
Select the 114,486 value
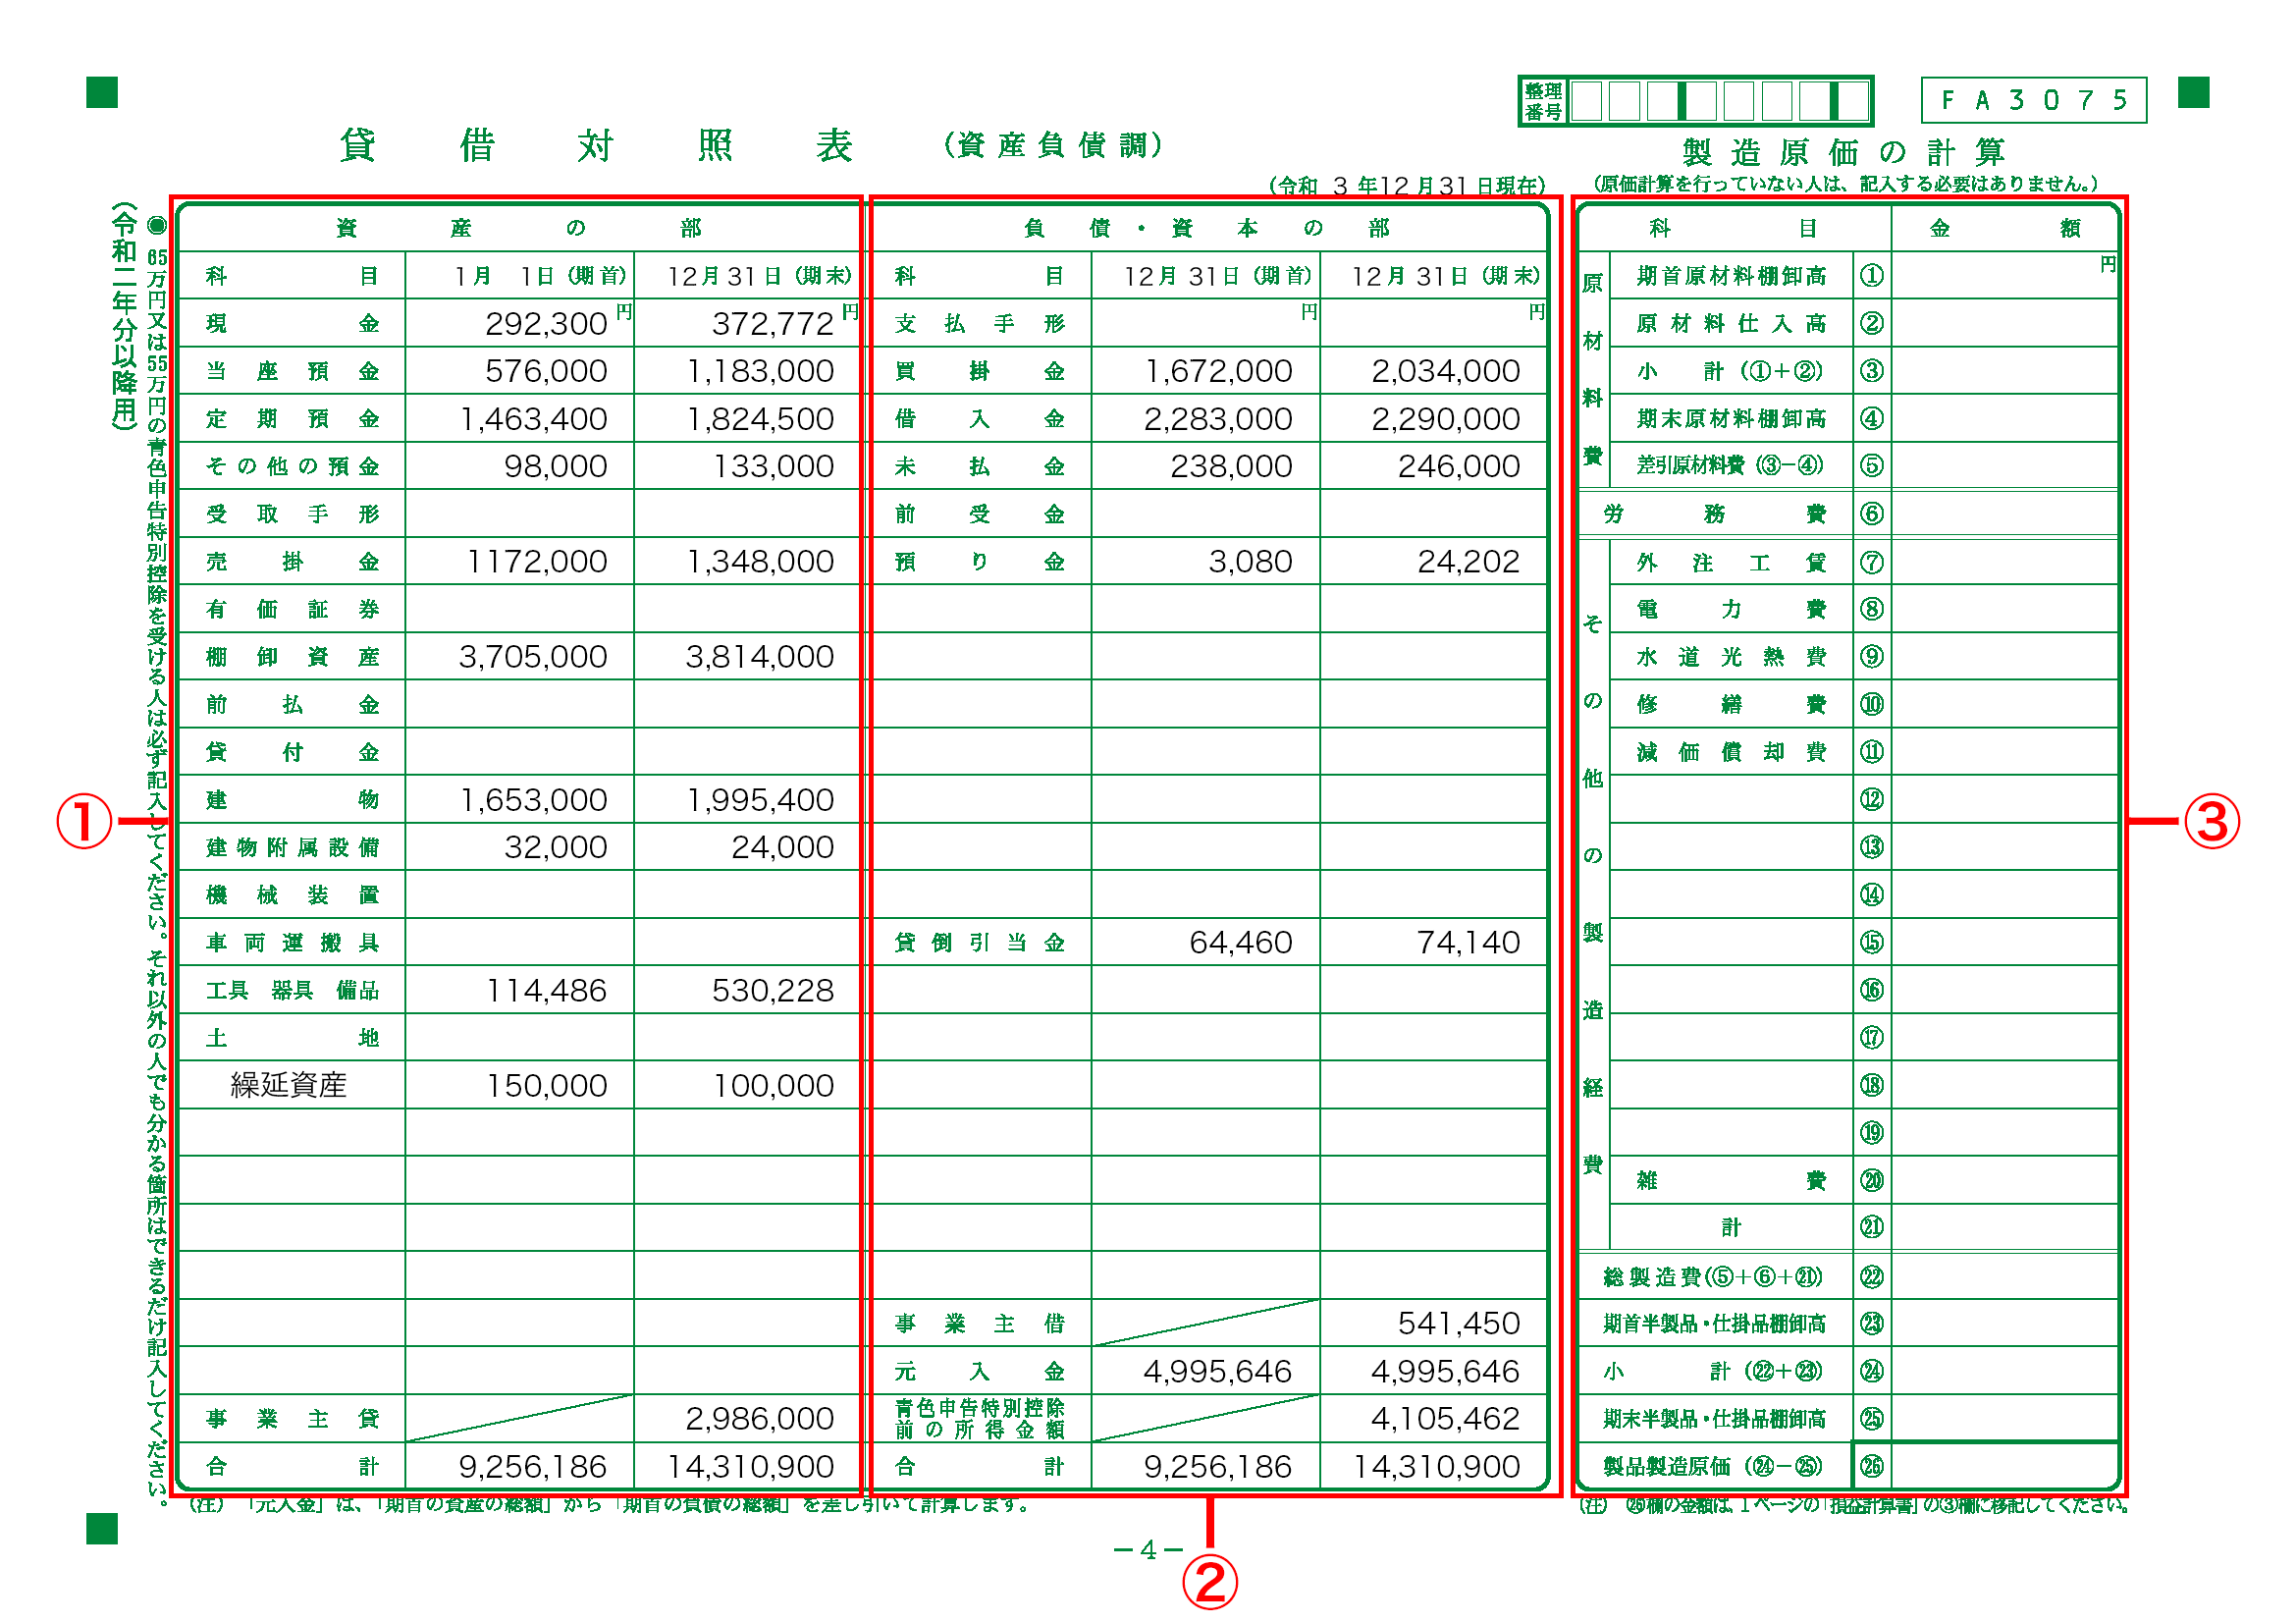(x=546, y=991)
